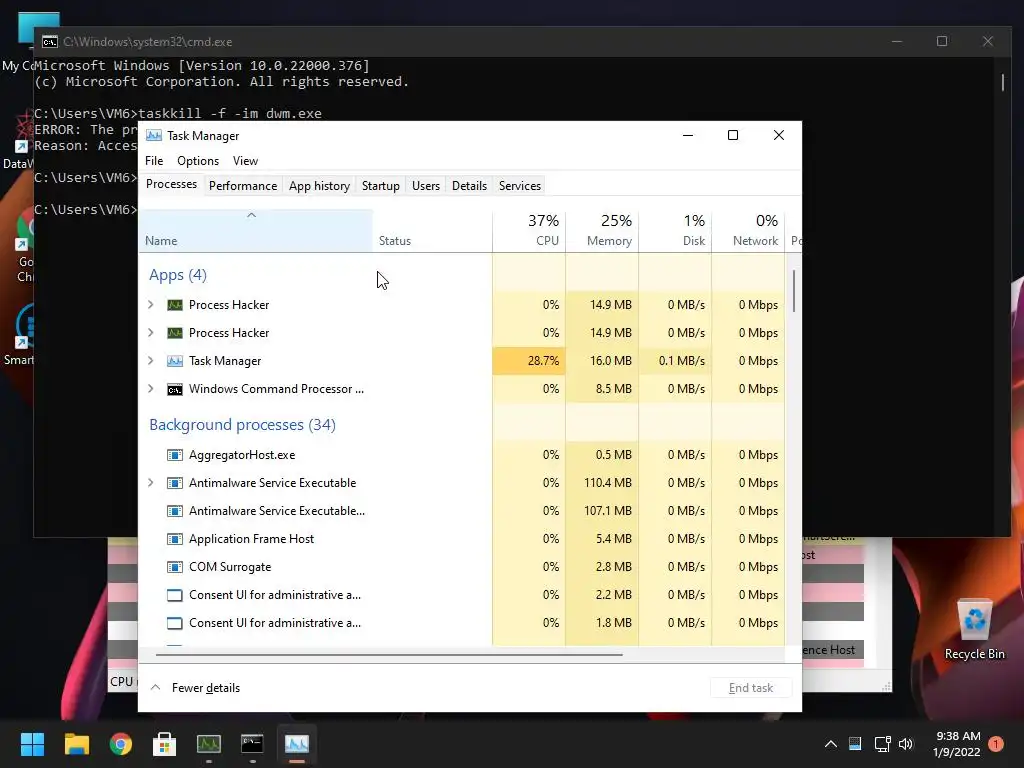Select the Background processes (34) header
The width and height of the screenshot is (1024, 768).
[x=242, y=424]
